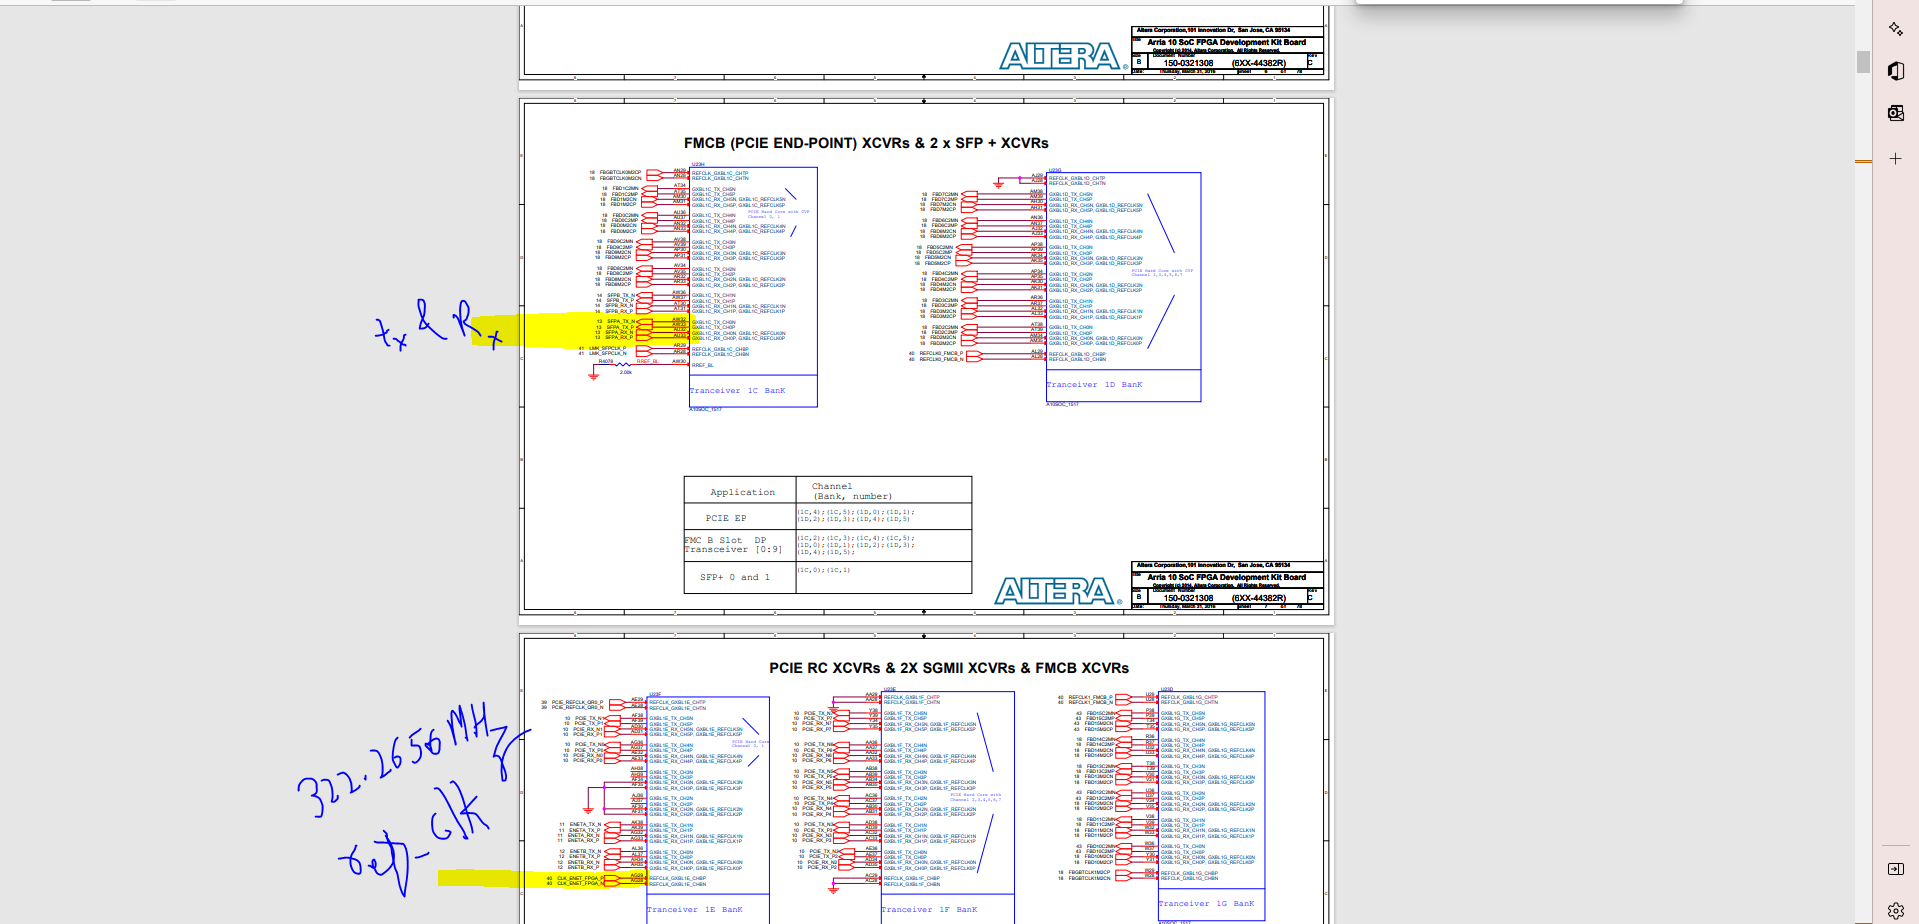1919x924 pixels.
Task: Add a new sidebar app with plus
Action: point(1895,158)
